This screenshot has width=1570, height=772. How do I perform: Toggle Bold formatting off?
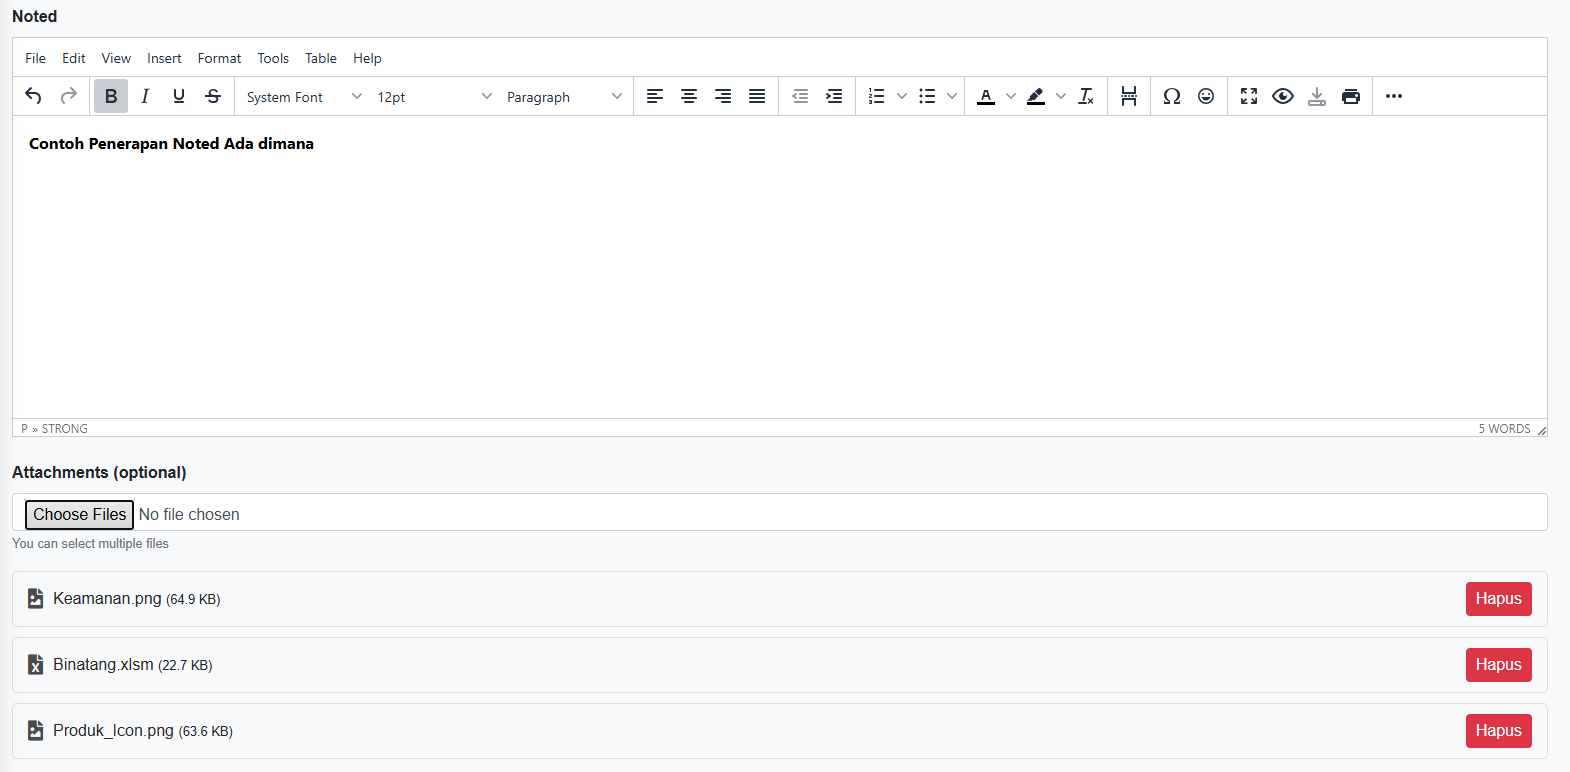[x=111, y=96]
